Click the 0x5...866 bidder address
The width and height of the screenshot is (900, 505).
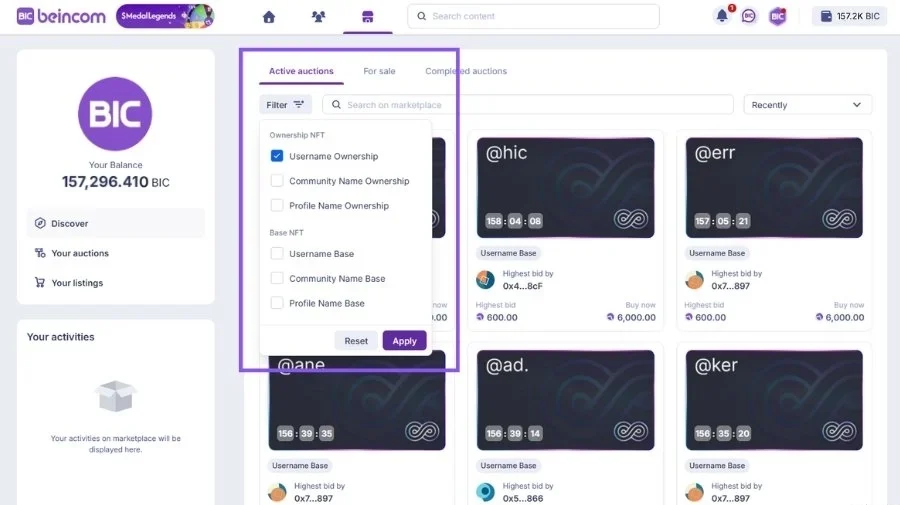pos(522,498)
